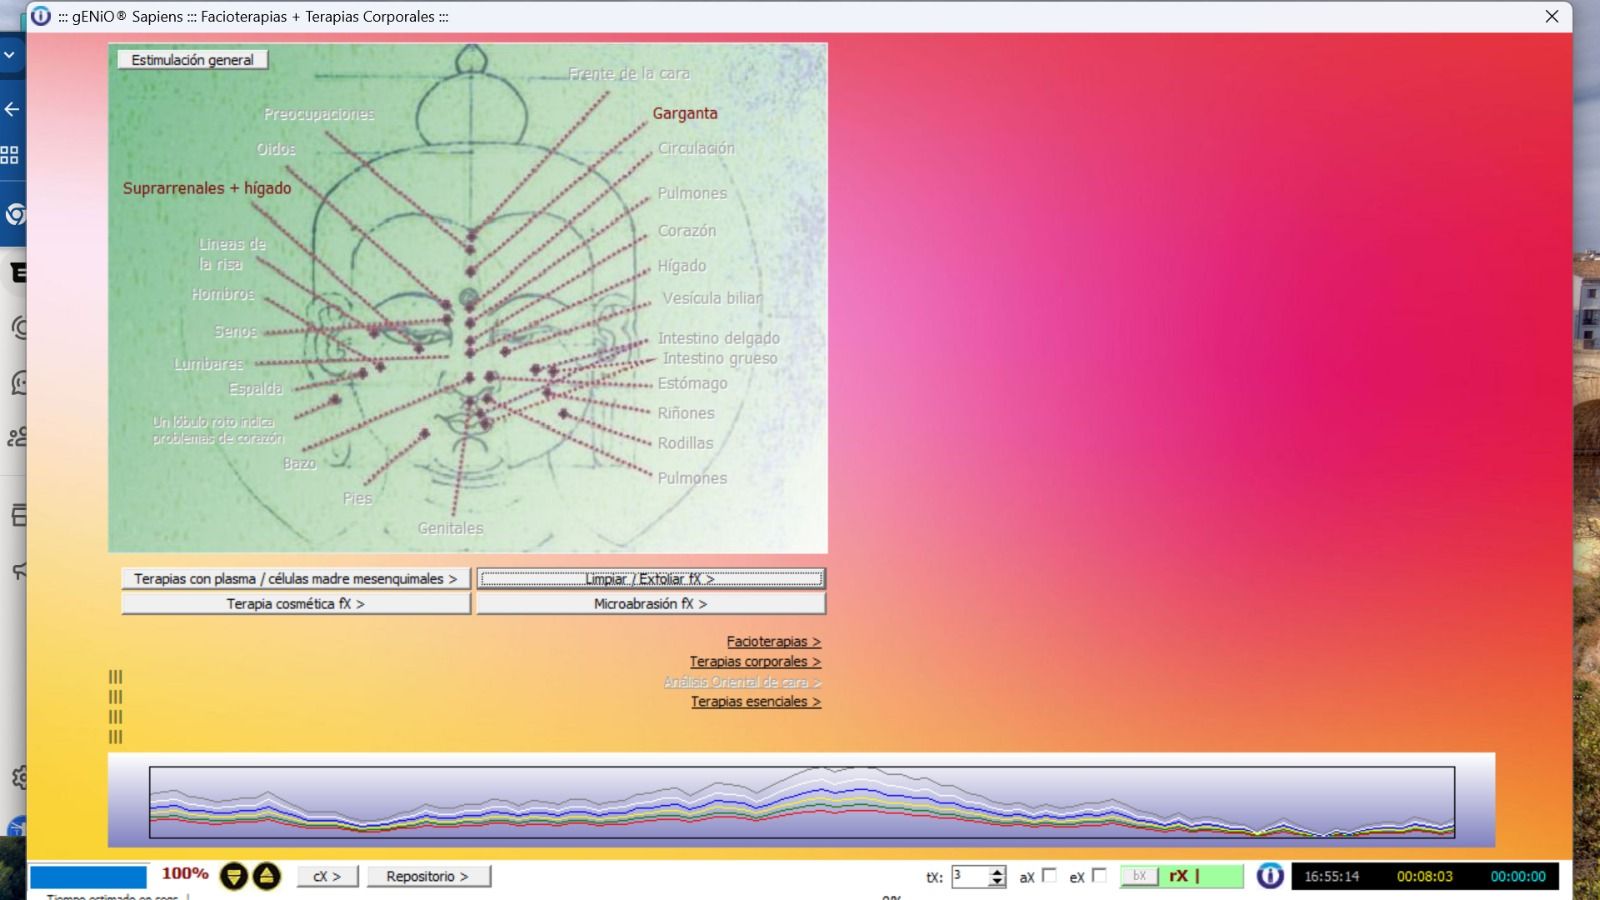The height and width of the screenshot is (900, 1600).
Task: Open Microabrasión fX > menu
Action: [650, 604]
